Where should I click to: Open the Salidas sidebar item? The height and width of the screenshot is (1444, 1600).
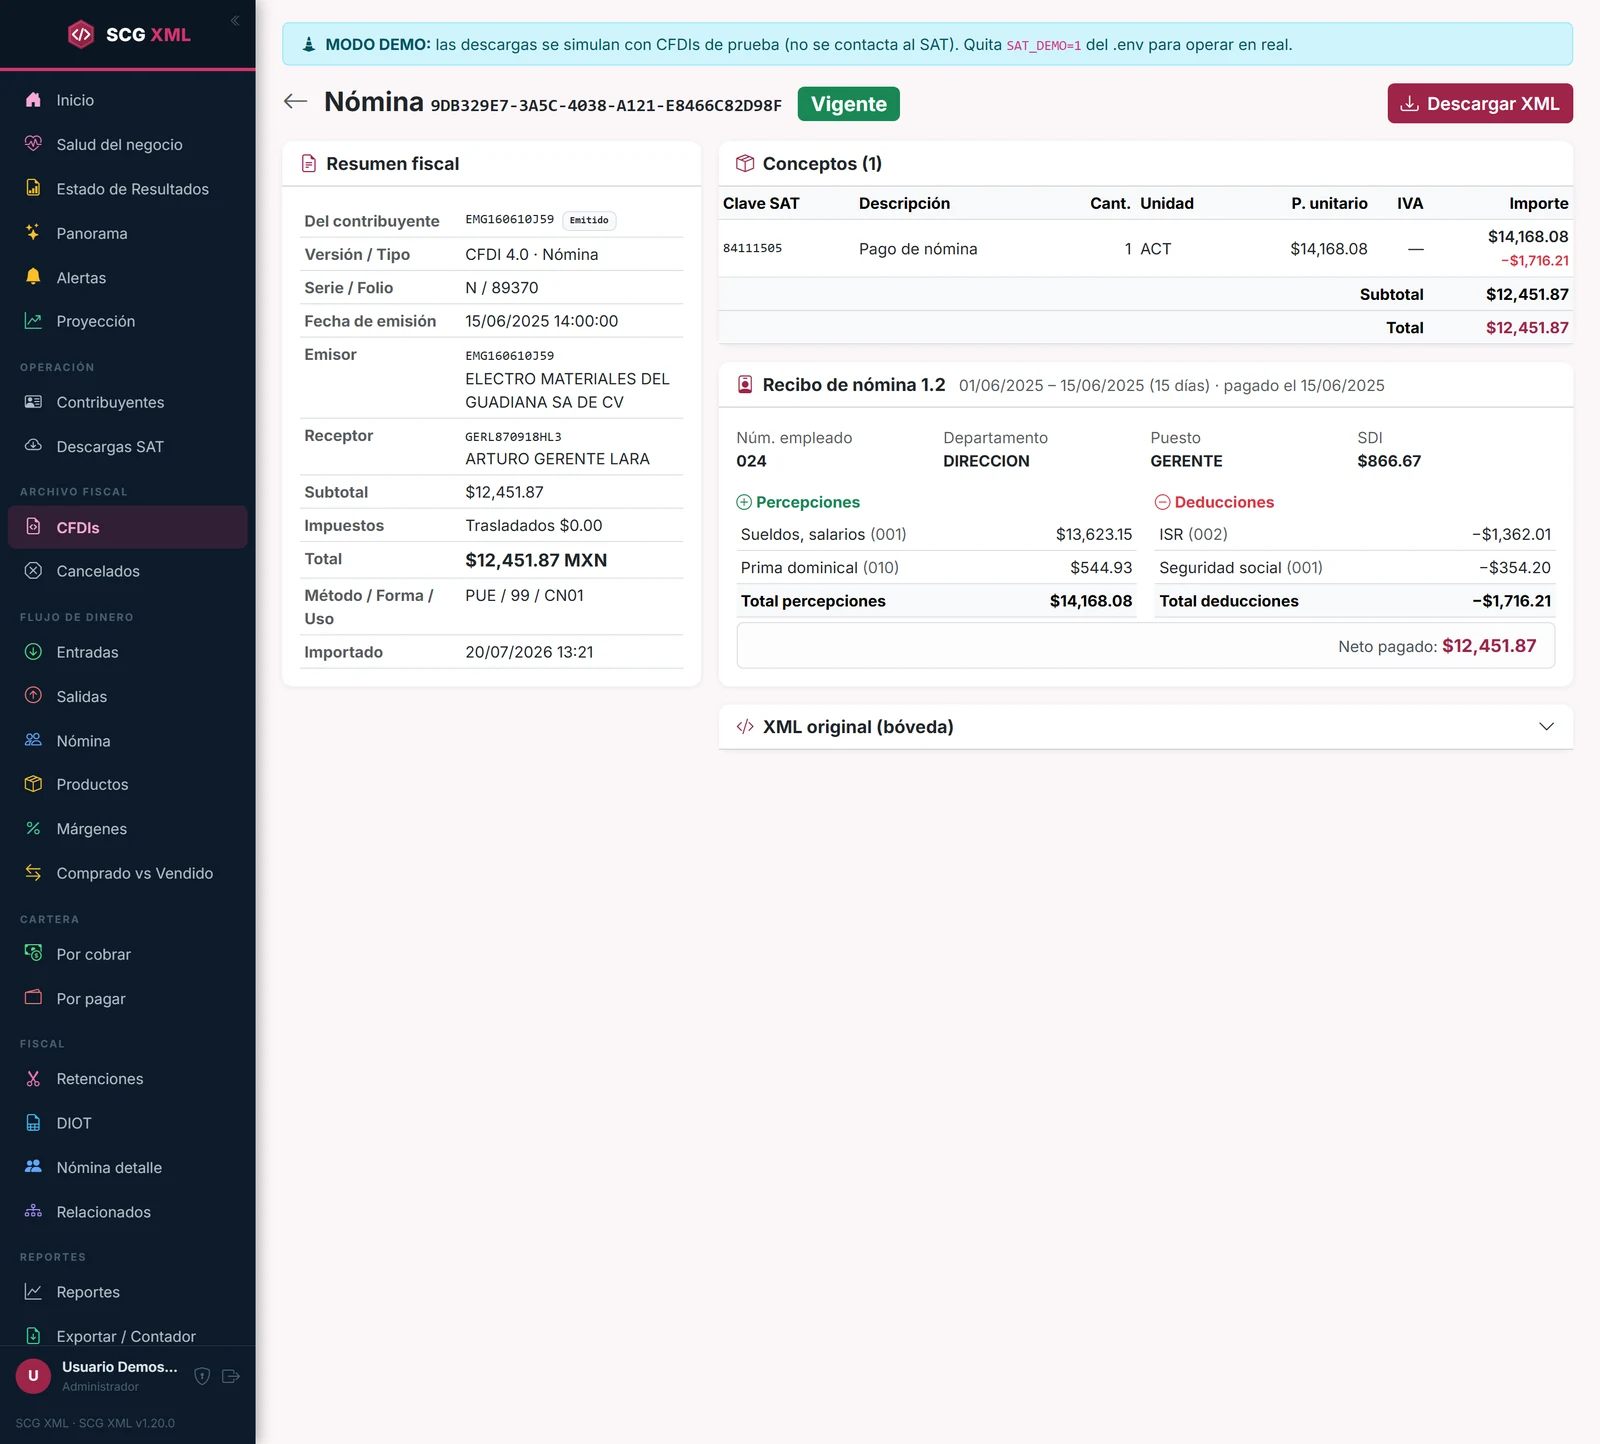(128, 696)
